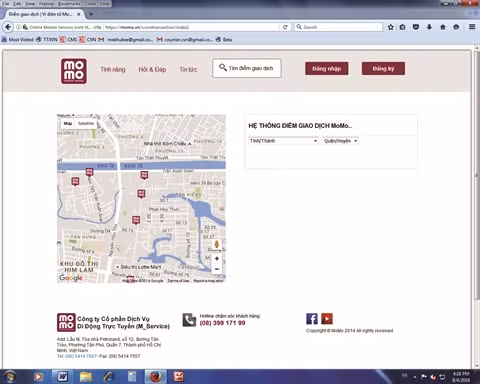Open Windows Media Player from taskbar
Image resolution: width=480 pixels, height=384 pixels.
[x=38, y=377]
